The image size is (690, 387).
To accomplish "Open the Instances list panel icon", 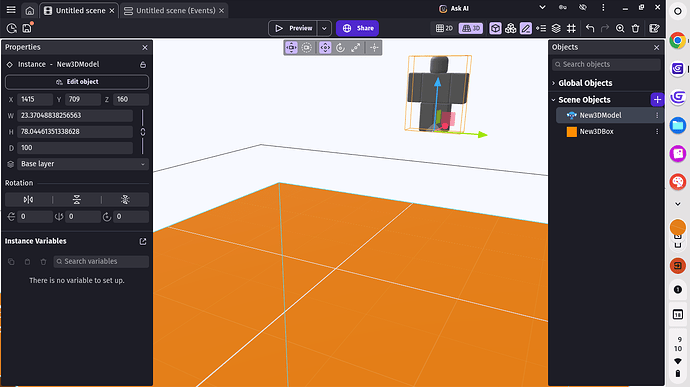I will pos(541,28).
